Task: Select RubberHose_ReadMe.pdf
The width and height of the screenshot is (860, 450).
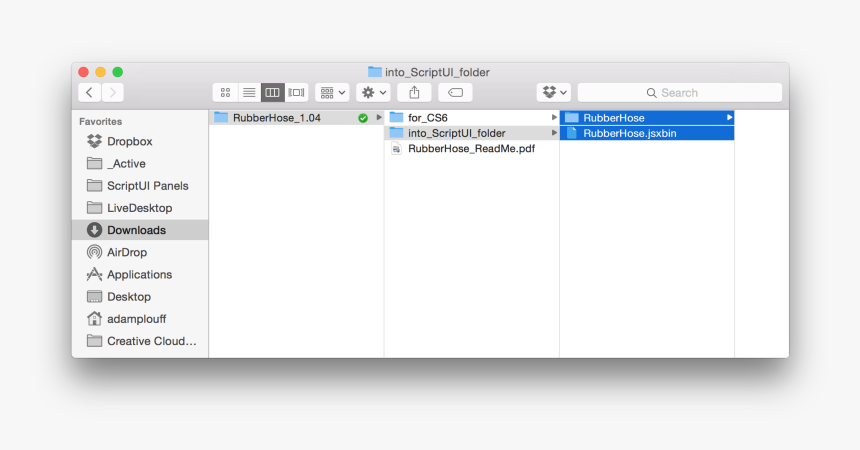Action: [x=472, y=149]
